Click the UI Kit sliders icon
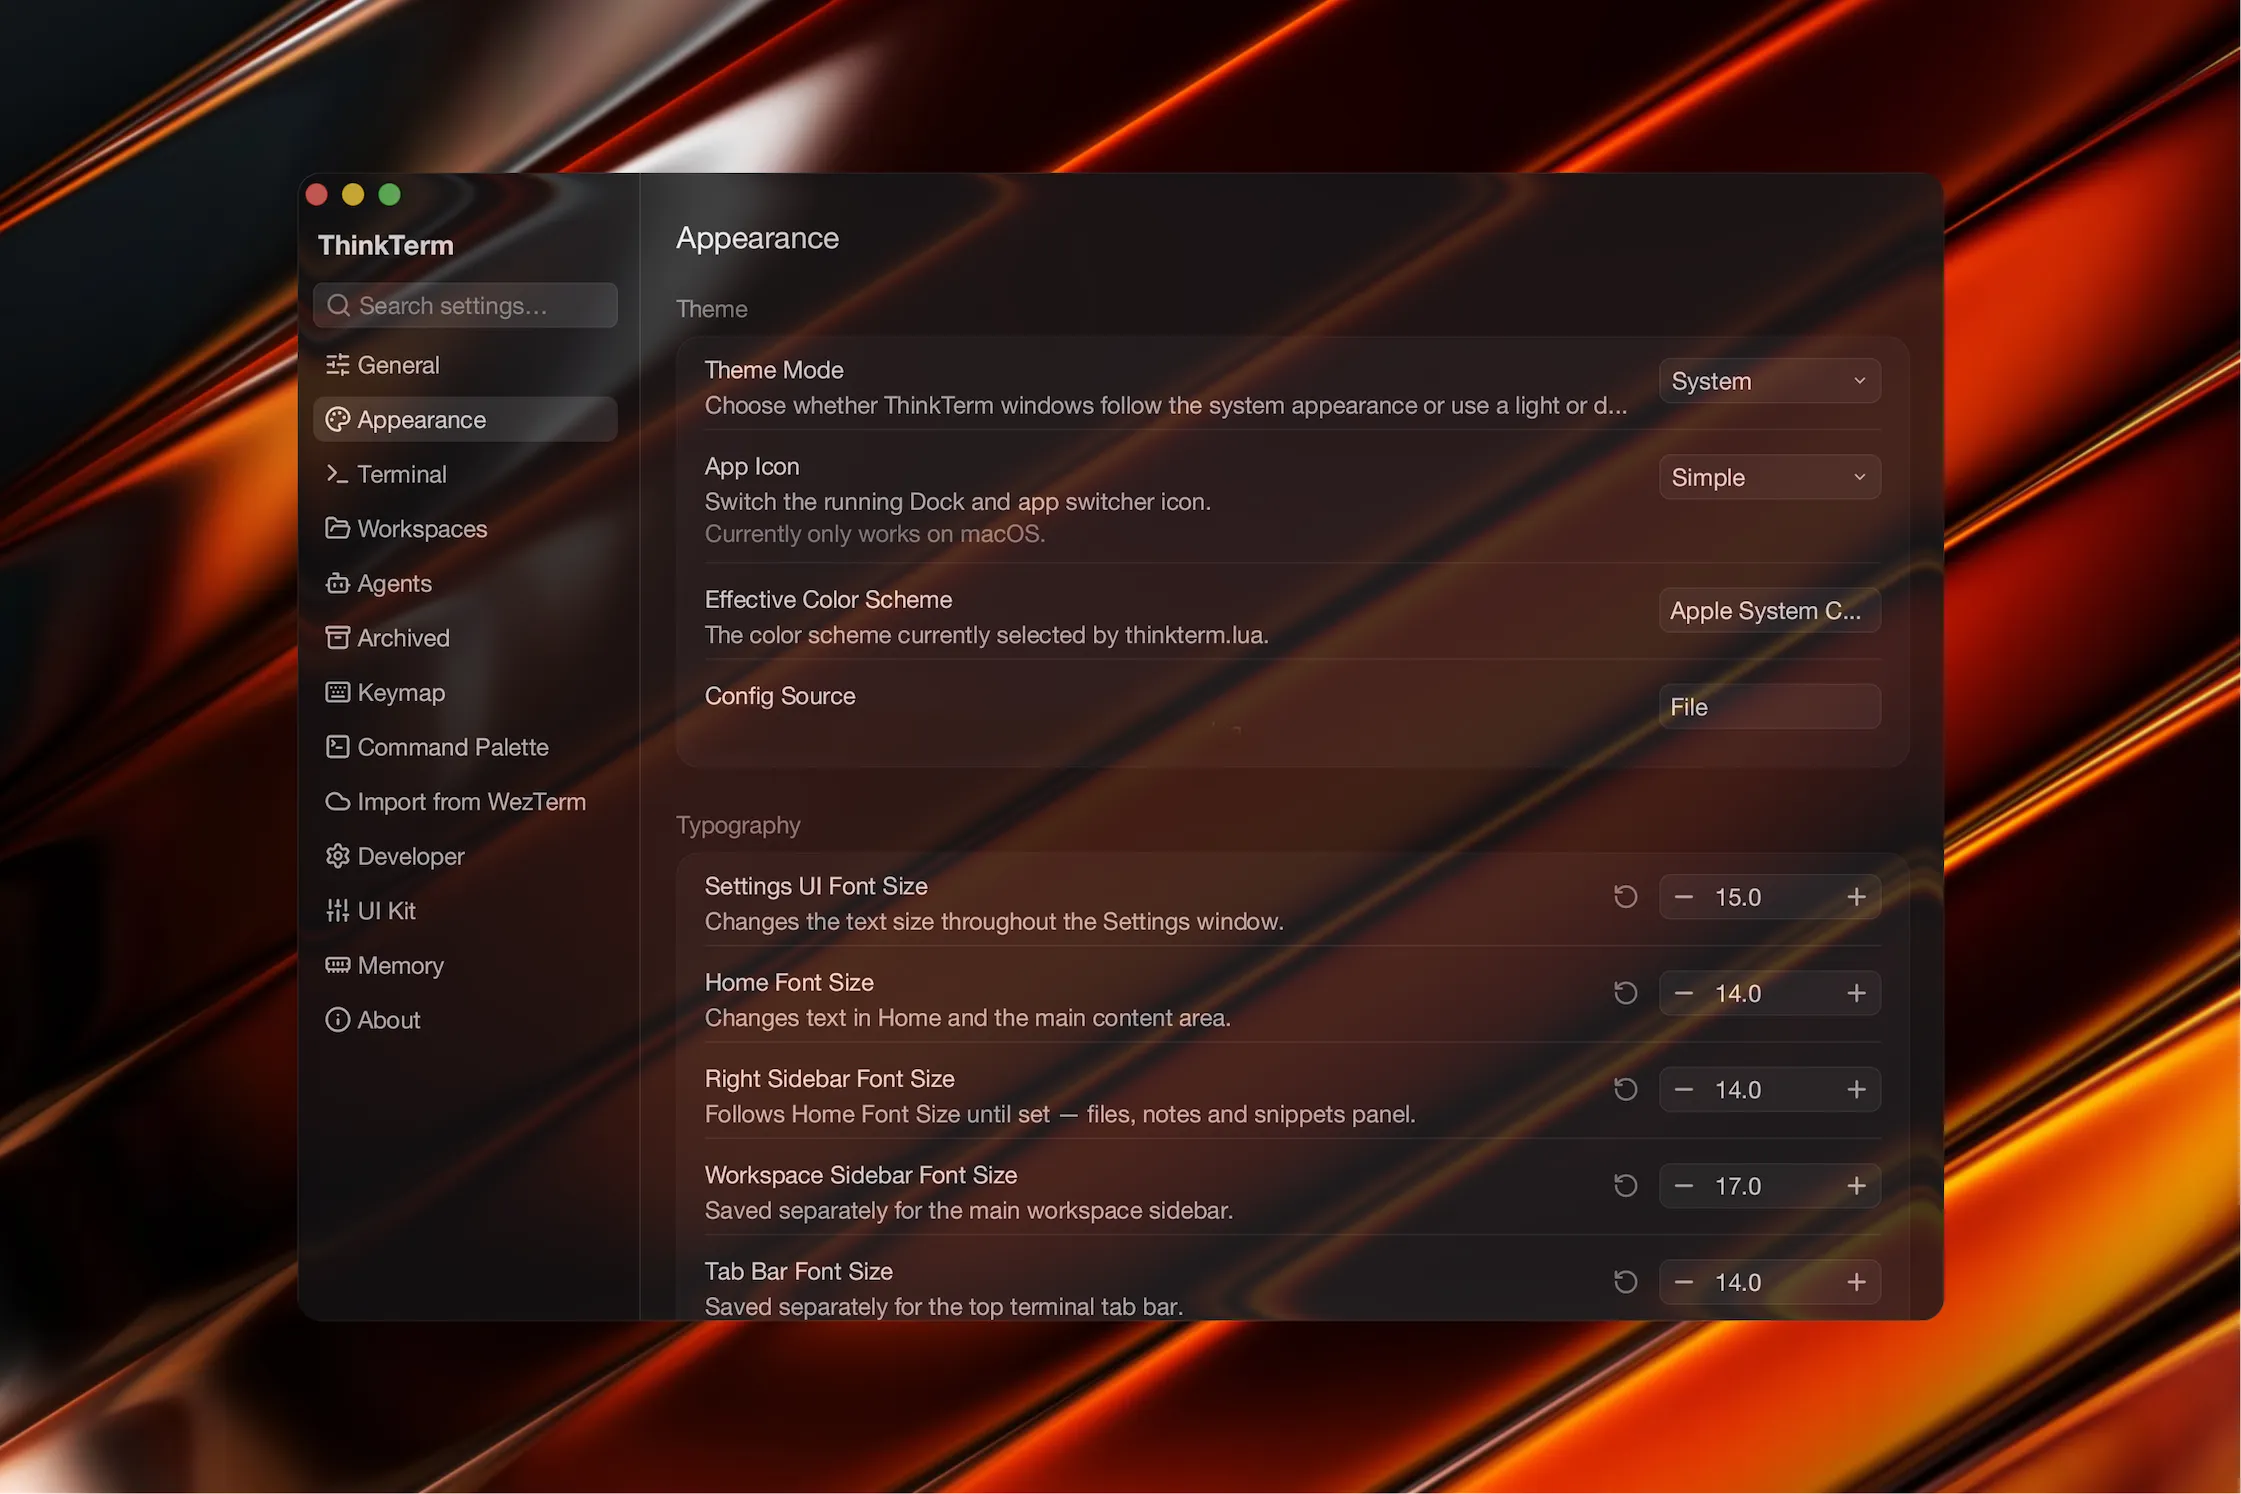Image resolution: width=2241 pixels, height=1494 pixels. click(337, 910)
